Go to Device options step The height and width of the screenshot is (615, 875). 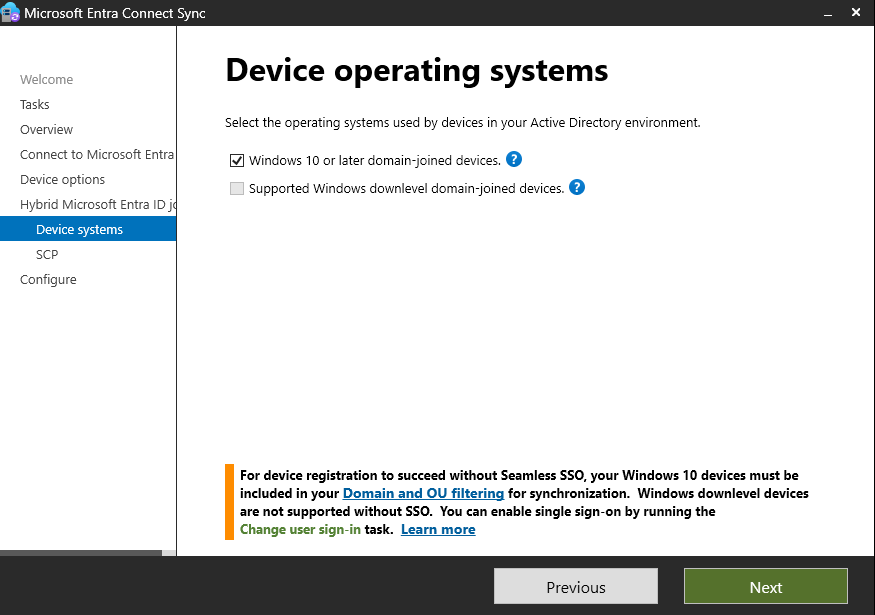pos(62,180)
